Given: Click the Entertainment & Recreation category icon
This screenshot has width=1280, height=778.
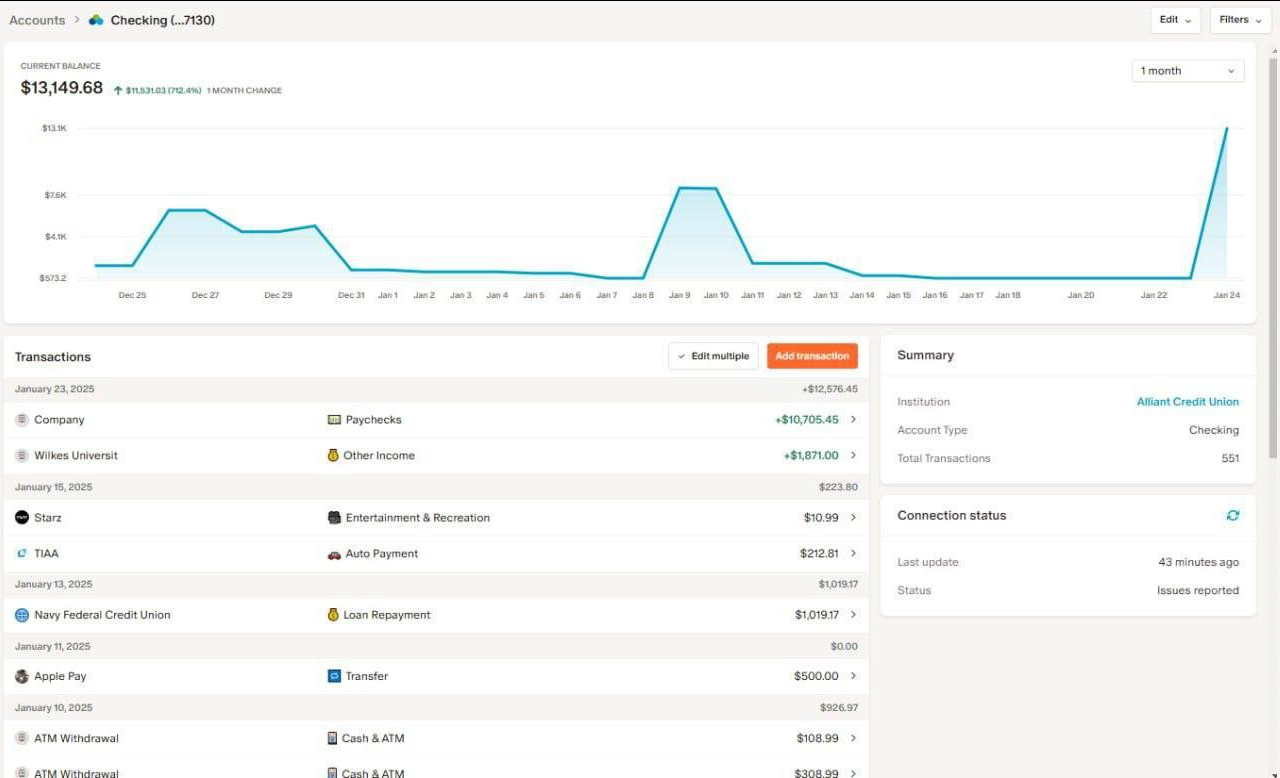Looking at the screenshot, I should [334, 518].
